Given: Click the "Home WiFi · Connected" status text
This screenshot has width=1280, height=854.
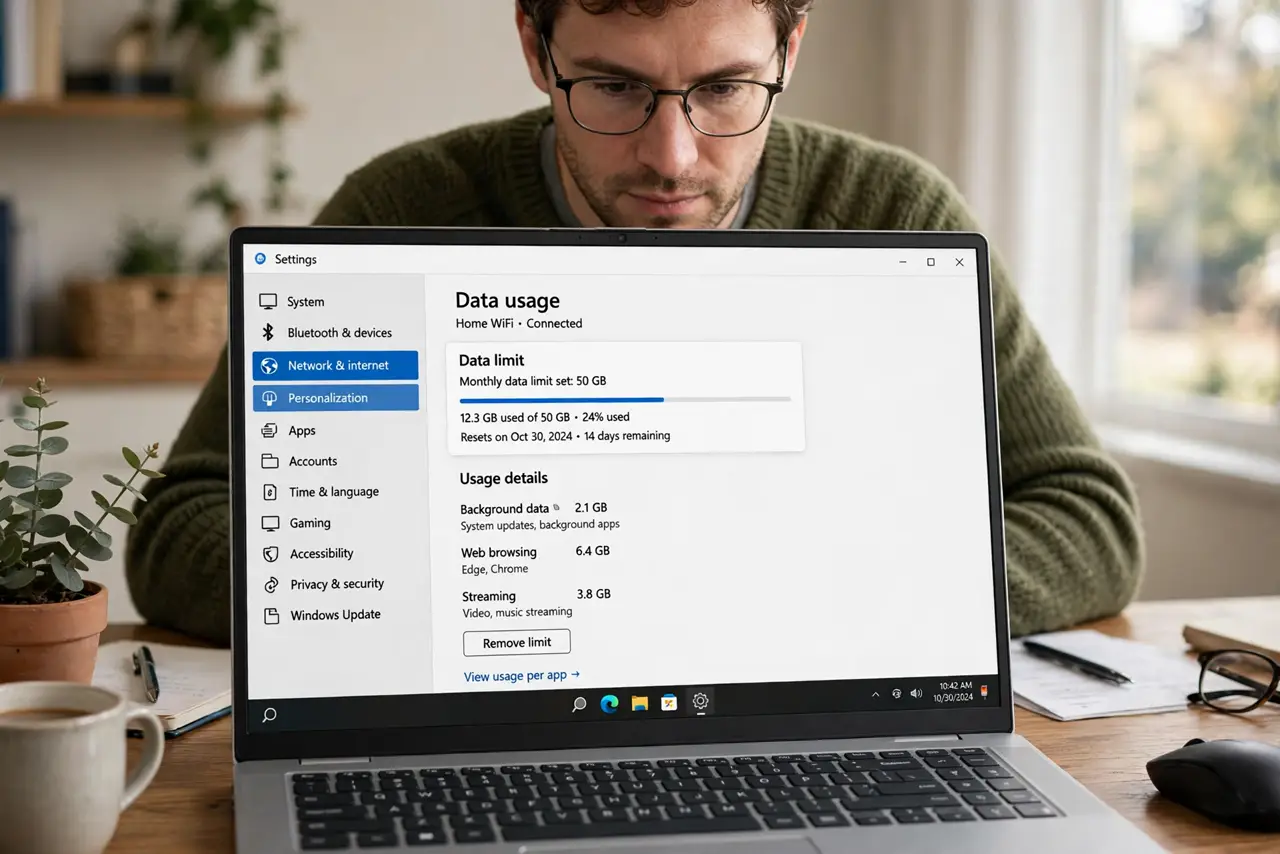Looking at the screenshot, I should [519, 323].
